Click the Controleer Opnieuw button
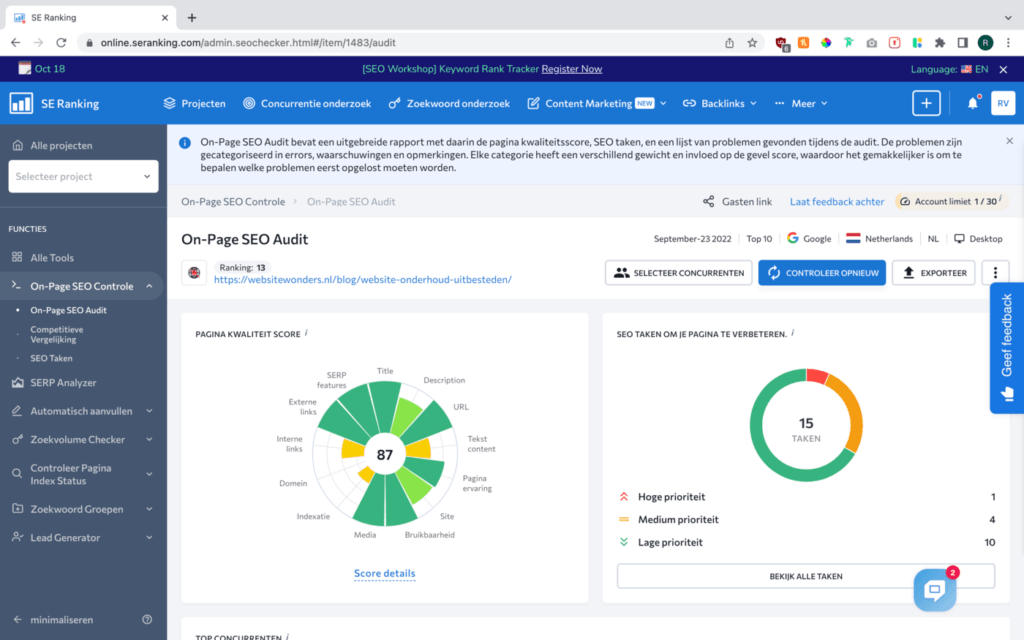 (821, 273)
